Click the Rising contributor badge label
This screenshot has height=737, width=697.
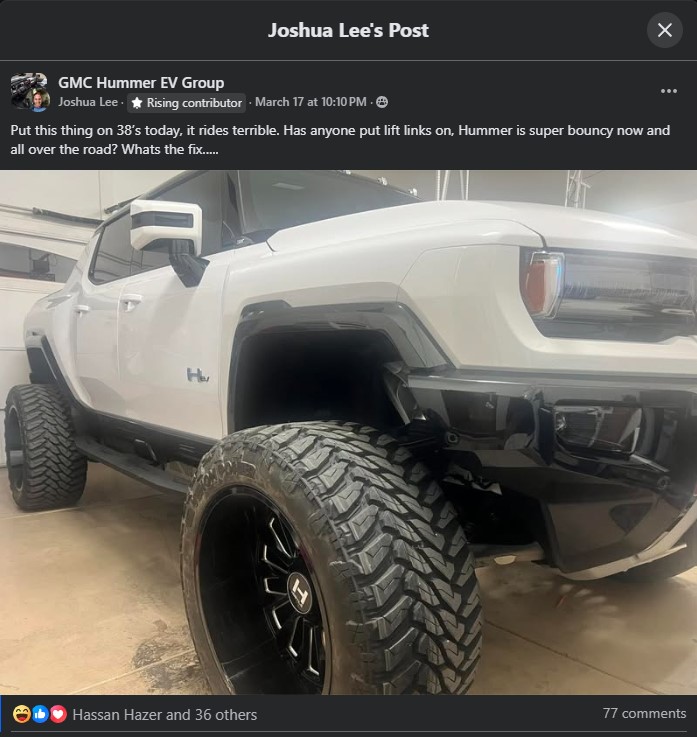(194, 102)
